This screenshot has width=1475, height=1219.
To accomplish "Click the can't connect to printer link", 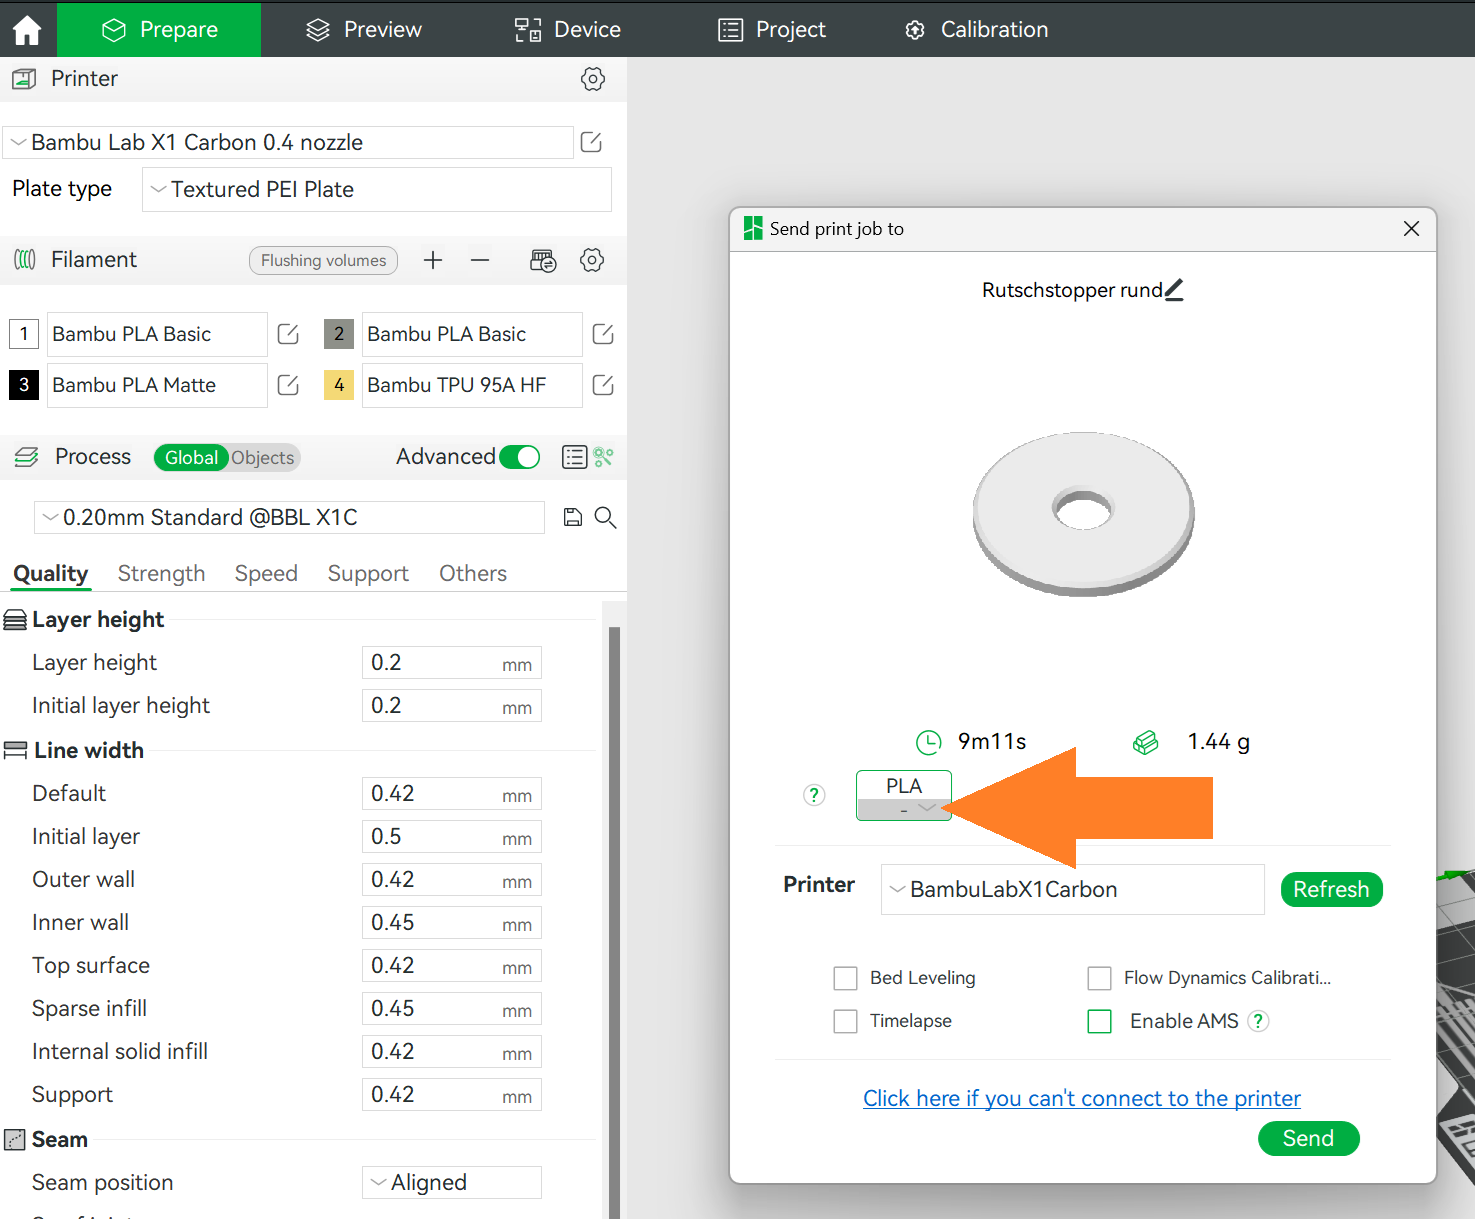I will coord(1082,1098).
